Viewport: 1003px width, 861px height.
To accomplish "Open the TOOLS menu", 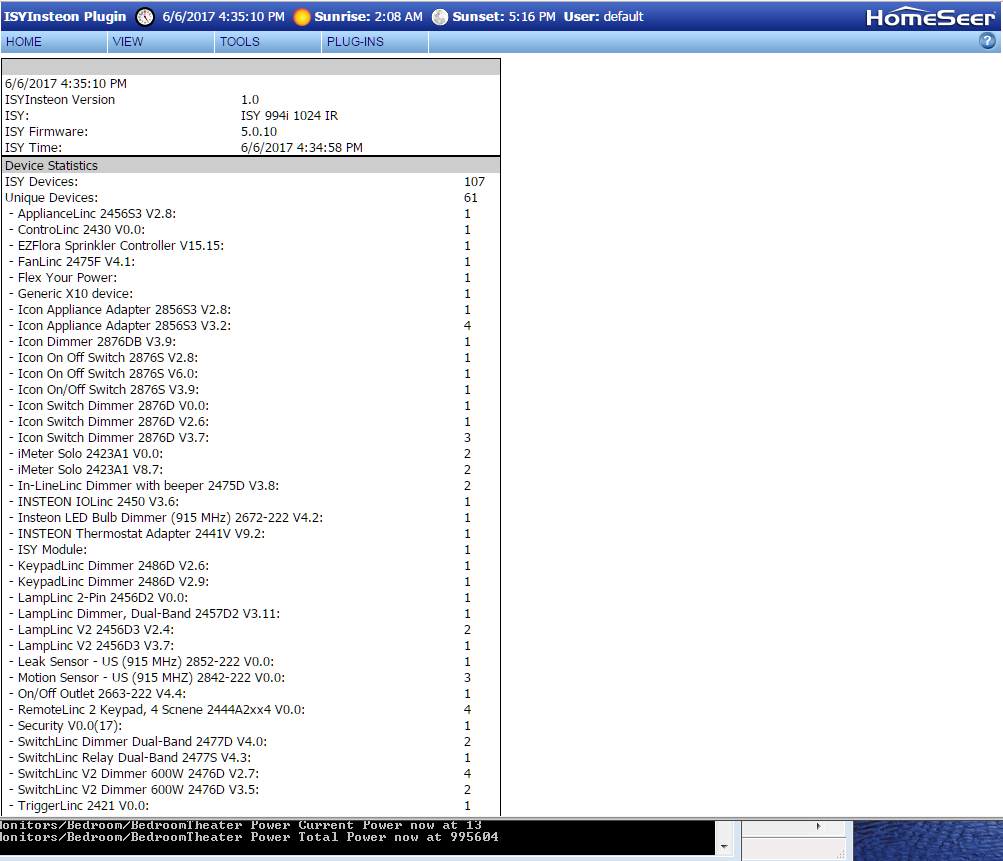I will (x=268, y=42).
